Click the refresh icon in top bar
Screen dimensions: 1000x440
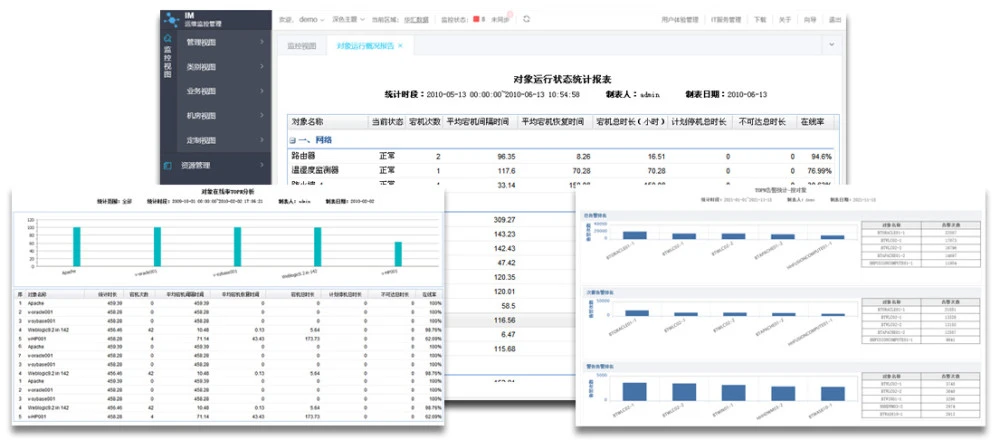click(x=526, y=19)
